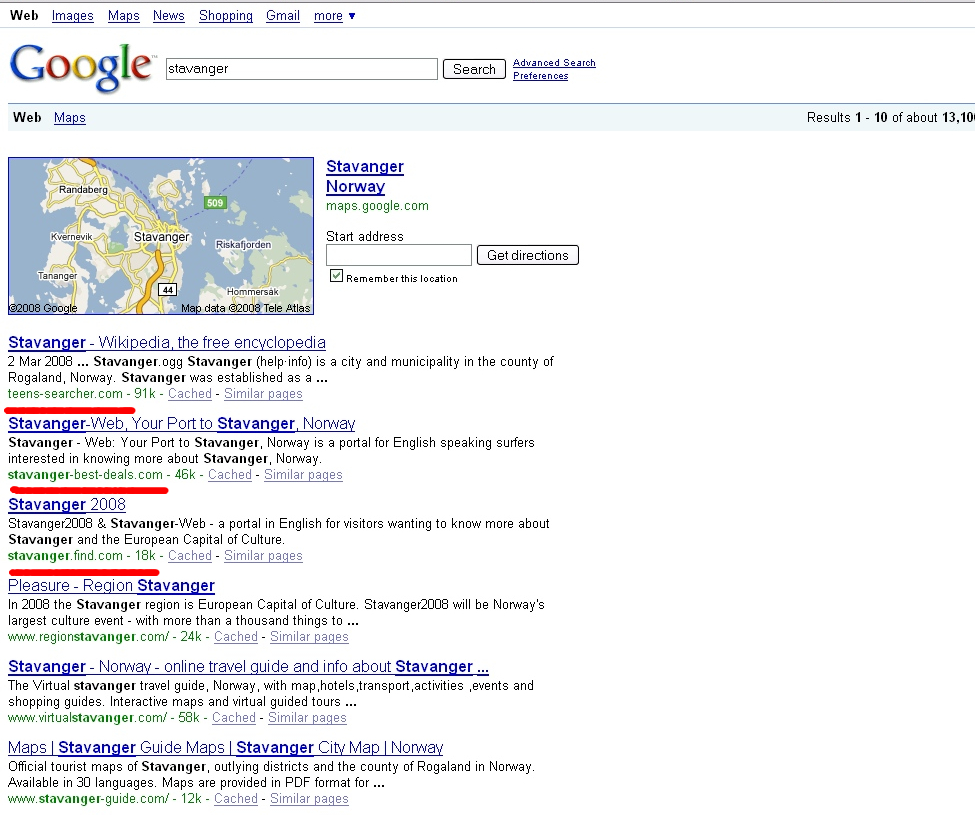
Task: Click the Start address input field
Action: (x=399, y=255)
